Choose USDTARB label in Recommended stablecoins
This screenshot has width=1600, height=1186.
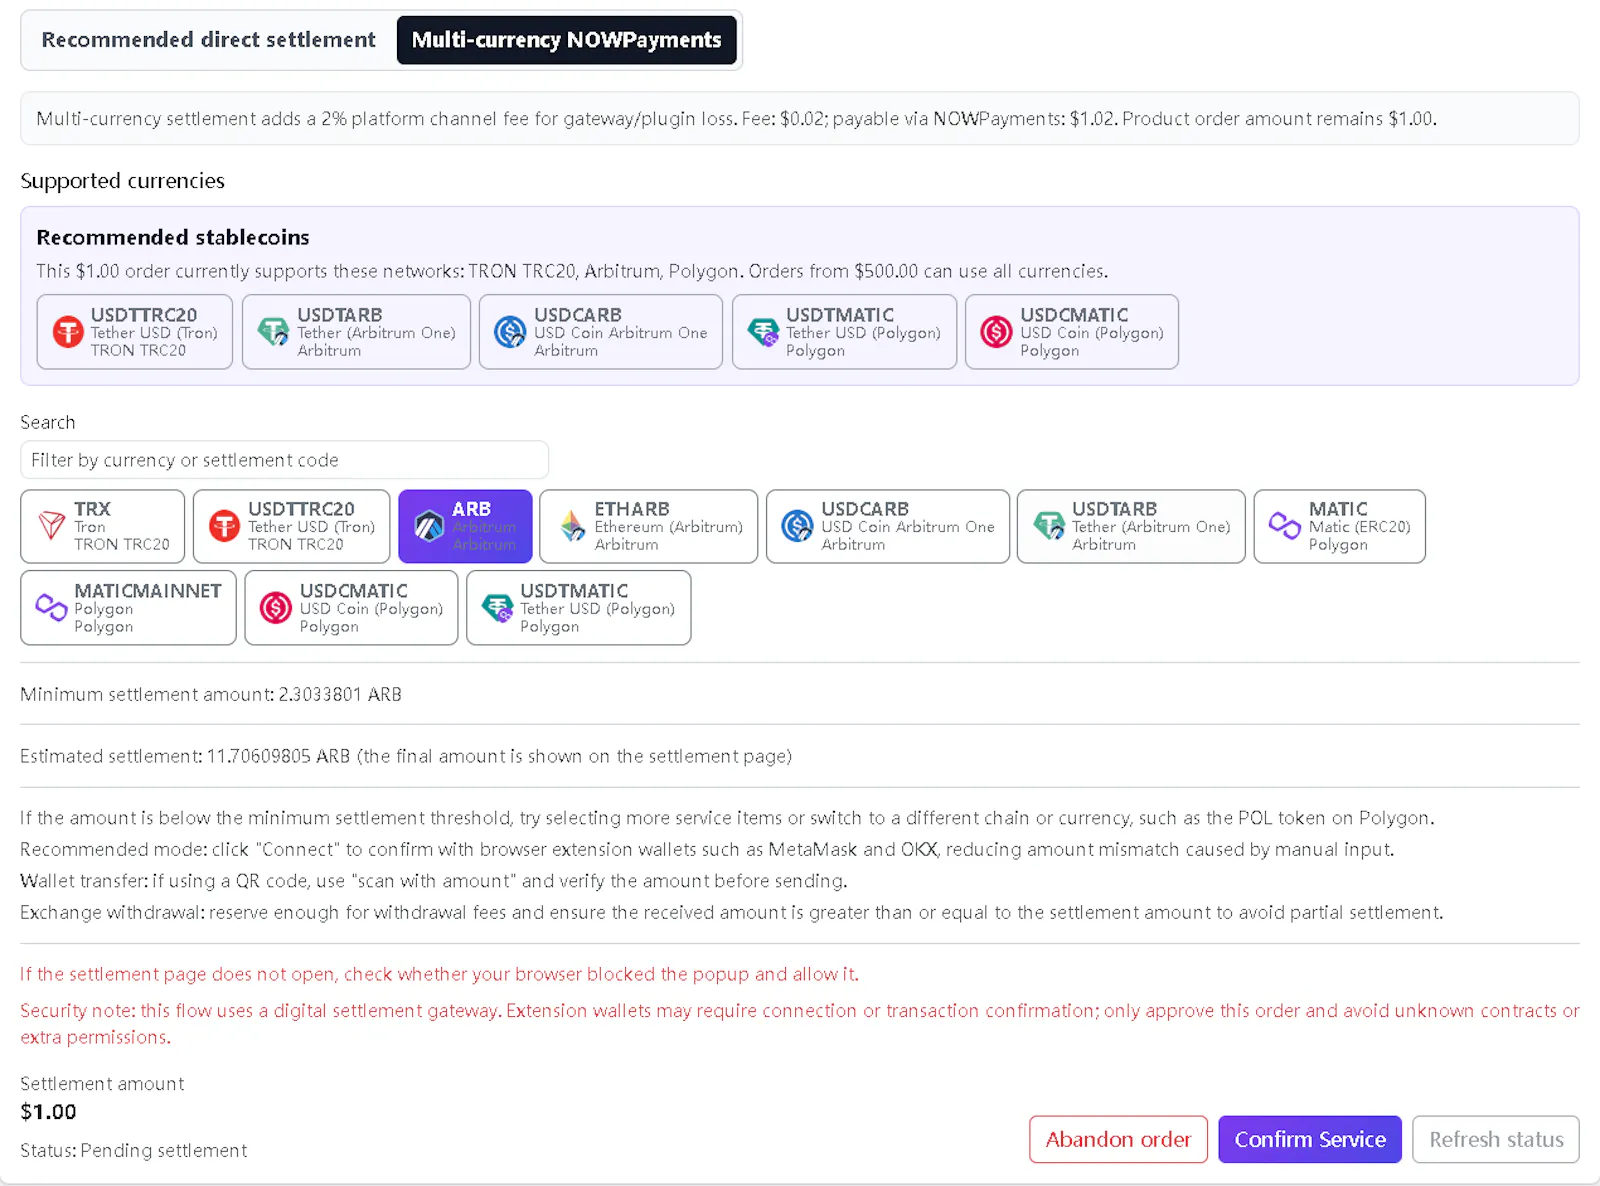click(339, 315)
